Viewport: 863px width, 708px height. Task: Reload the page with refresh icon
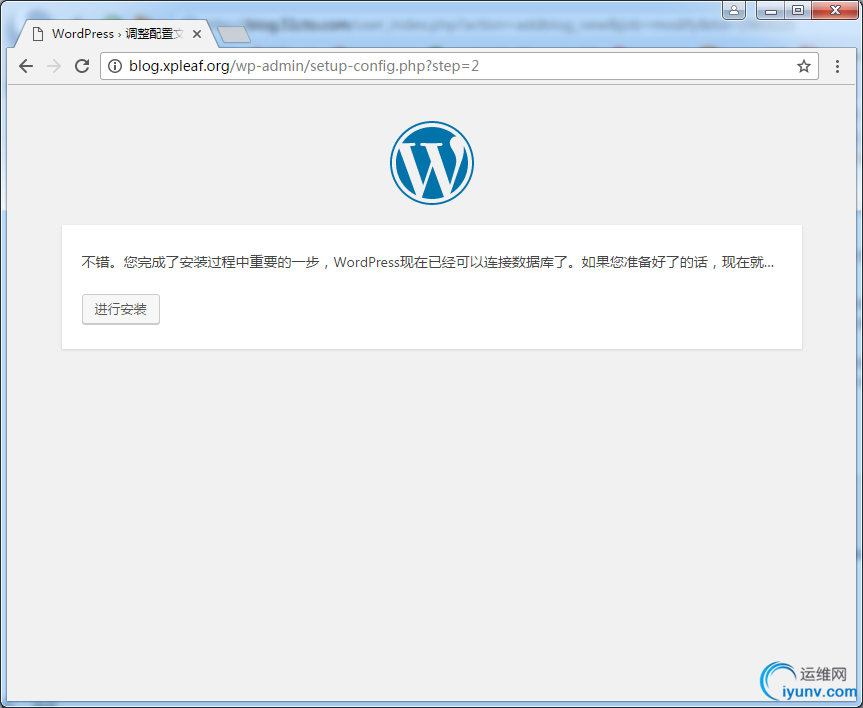click(x=82, y=66)
